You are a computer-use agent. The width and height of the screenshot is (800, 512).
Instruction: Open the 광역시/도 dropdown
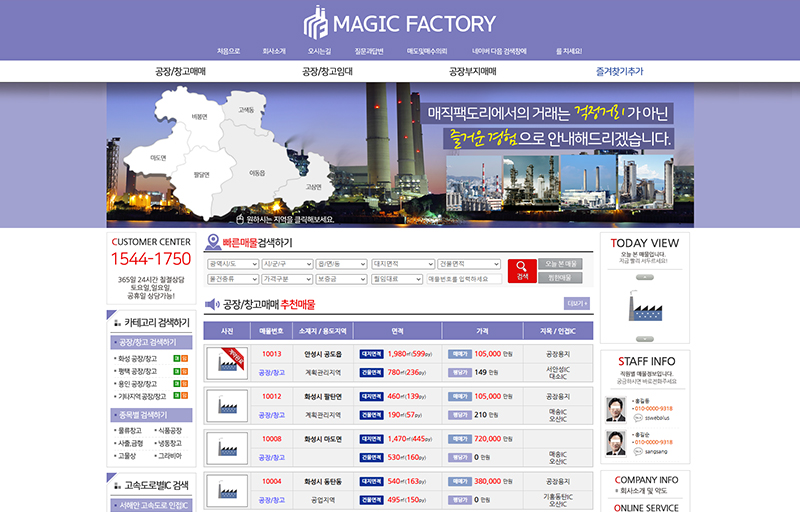click(233, 264)
